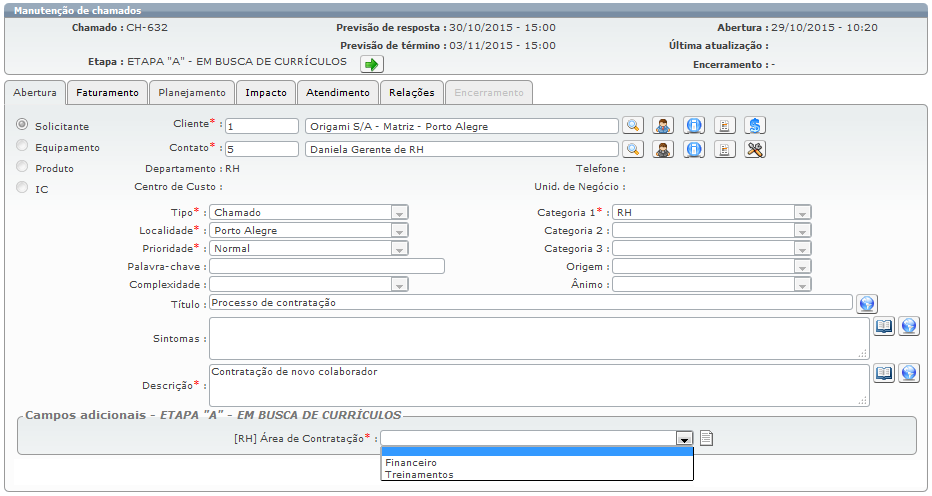Viewport: 932px width, 496px height.
Task: Click the globe icon beside Título field
Action: coord(867,303)
